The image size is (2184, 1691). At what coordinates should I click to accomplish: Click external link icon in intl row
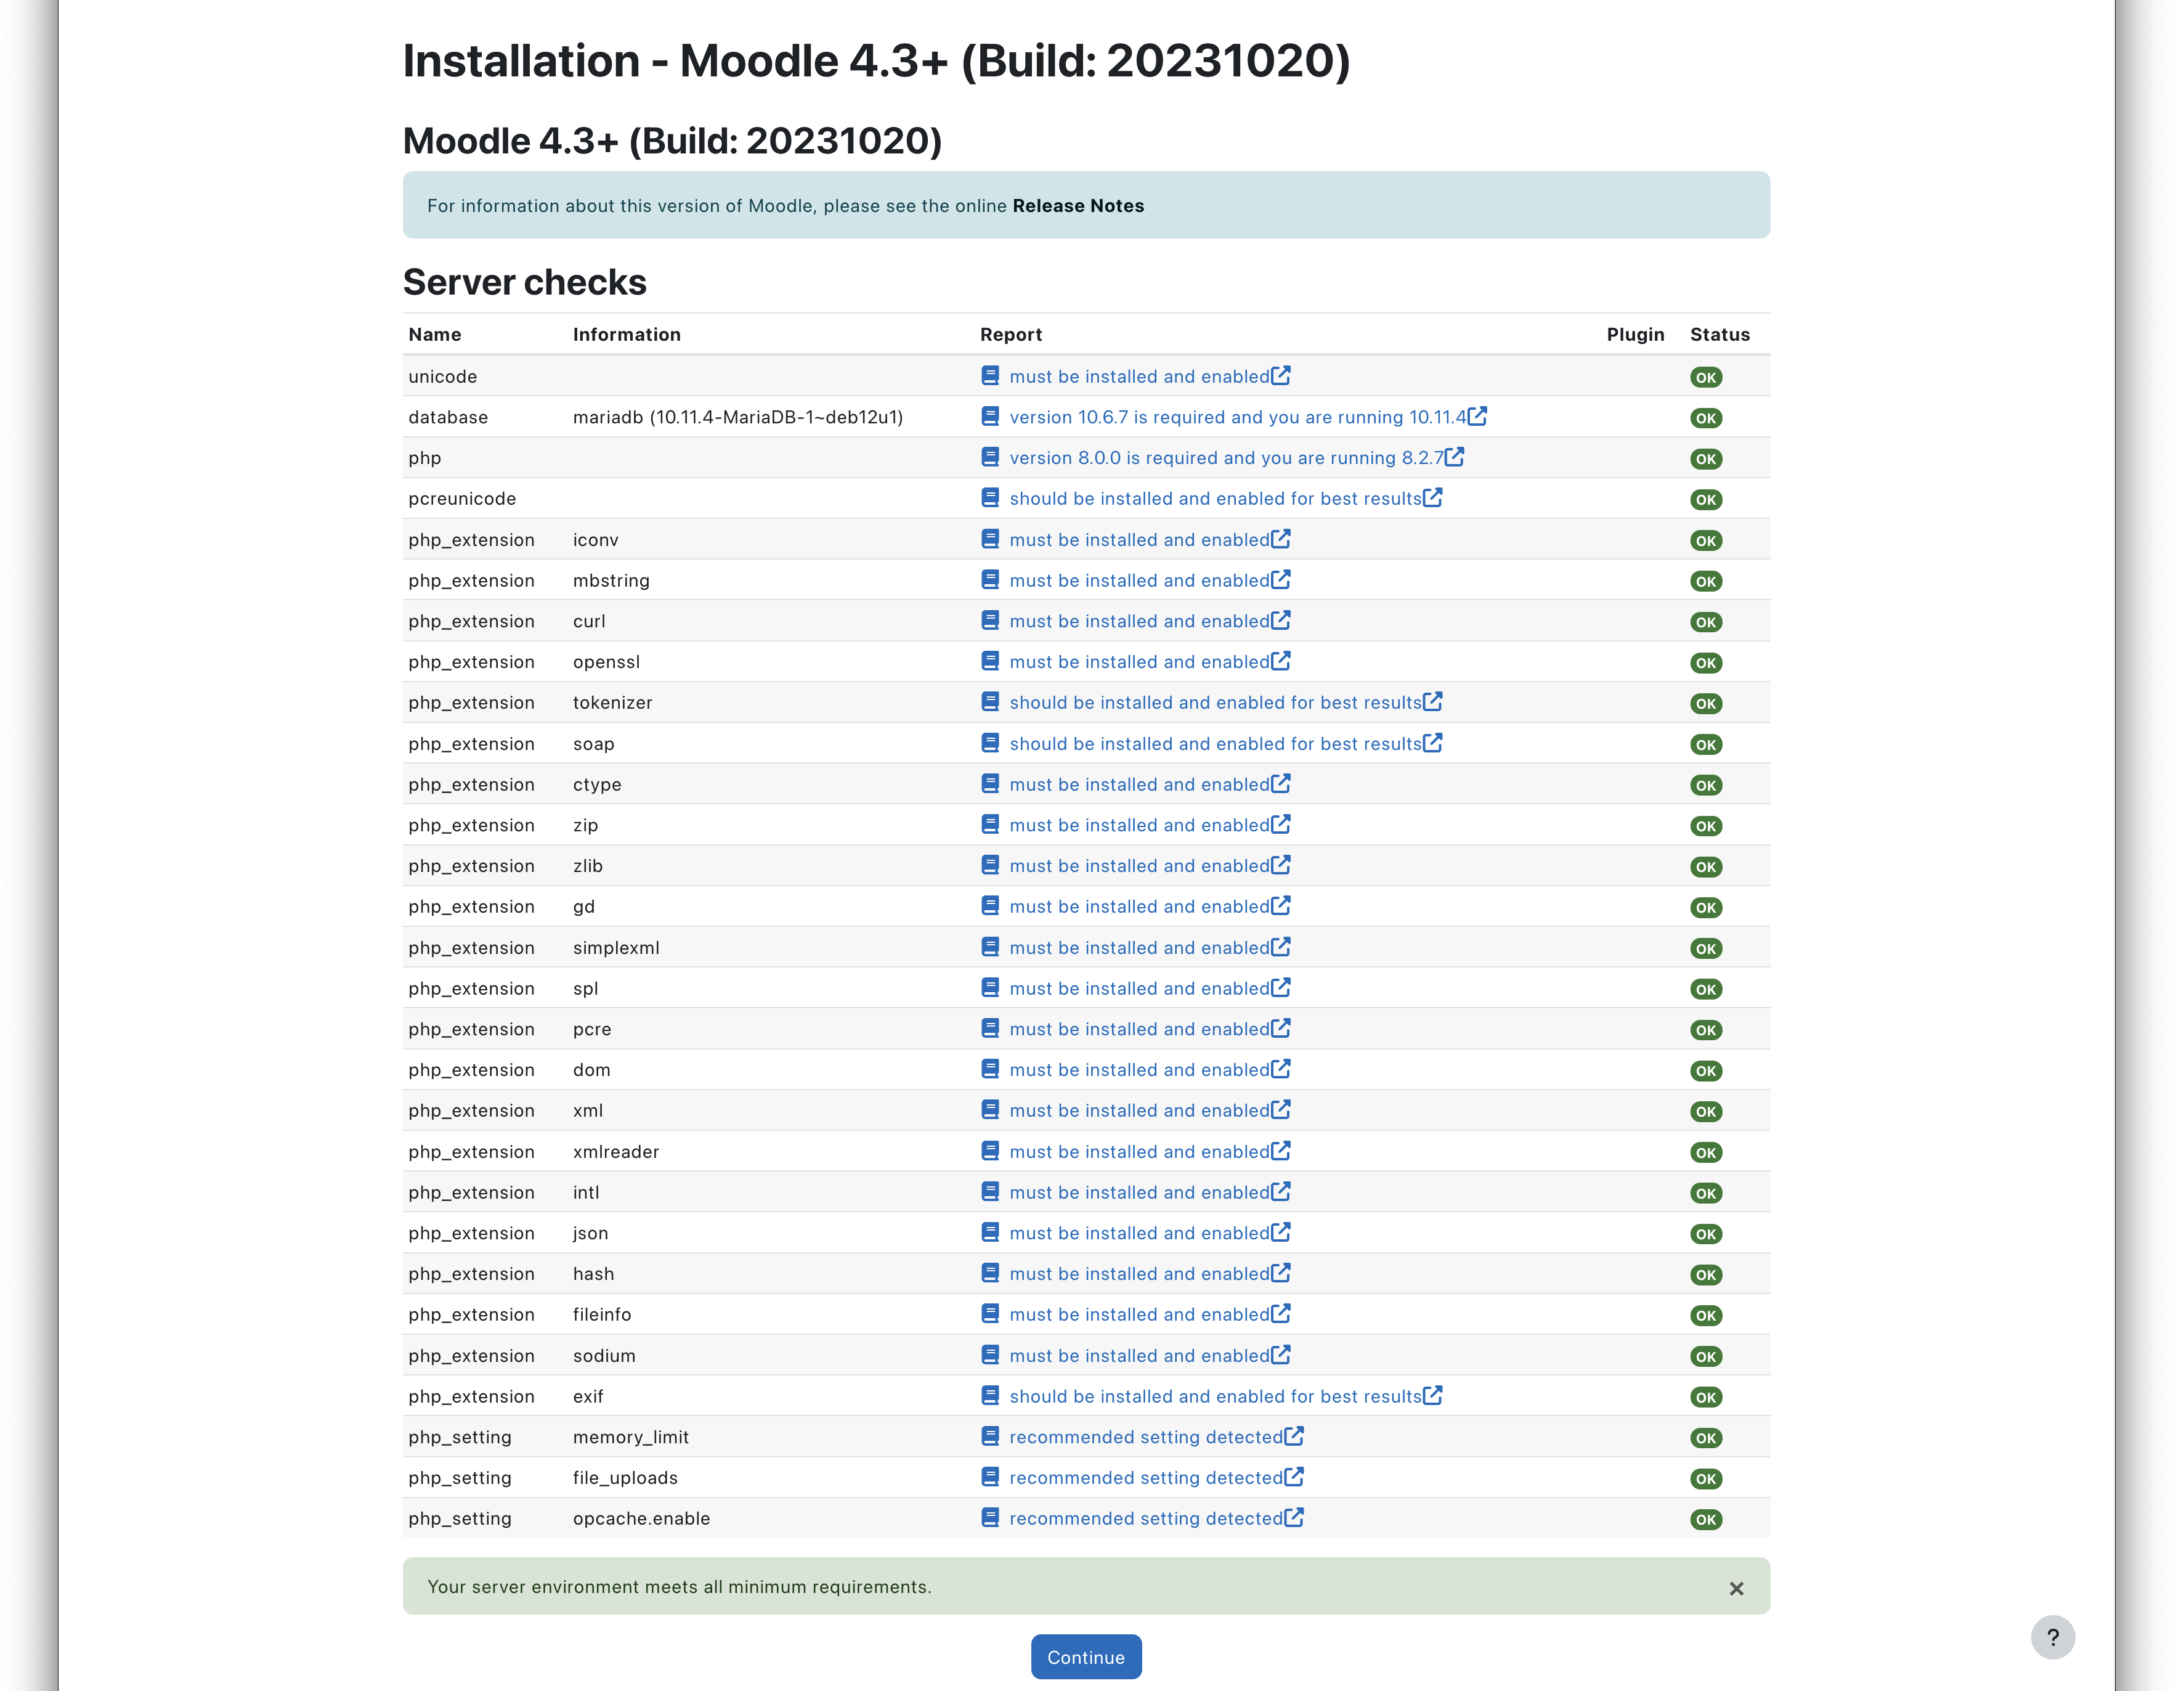click(x=1281, y=1191)
